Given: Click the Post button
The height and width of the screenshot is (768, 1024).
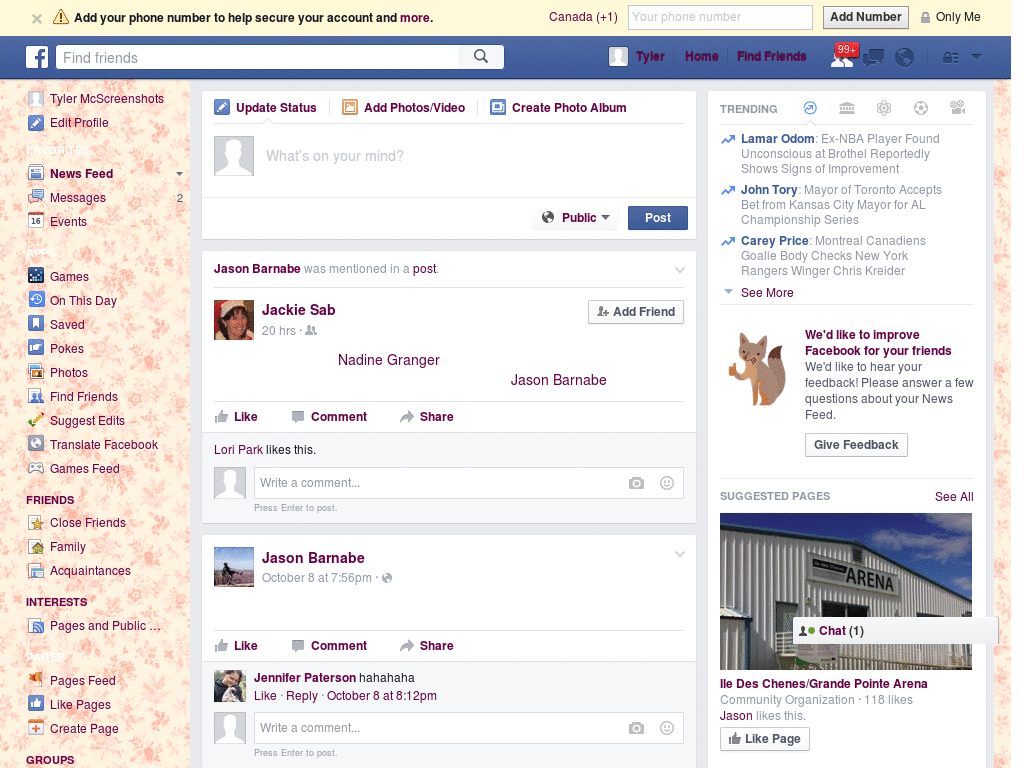Looking at the screenshot, I should pyautogui.click(x=658, y=218).
